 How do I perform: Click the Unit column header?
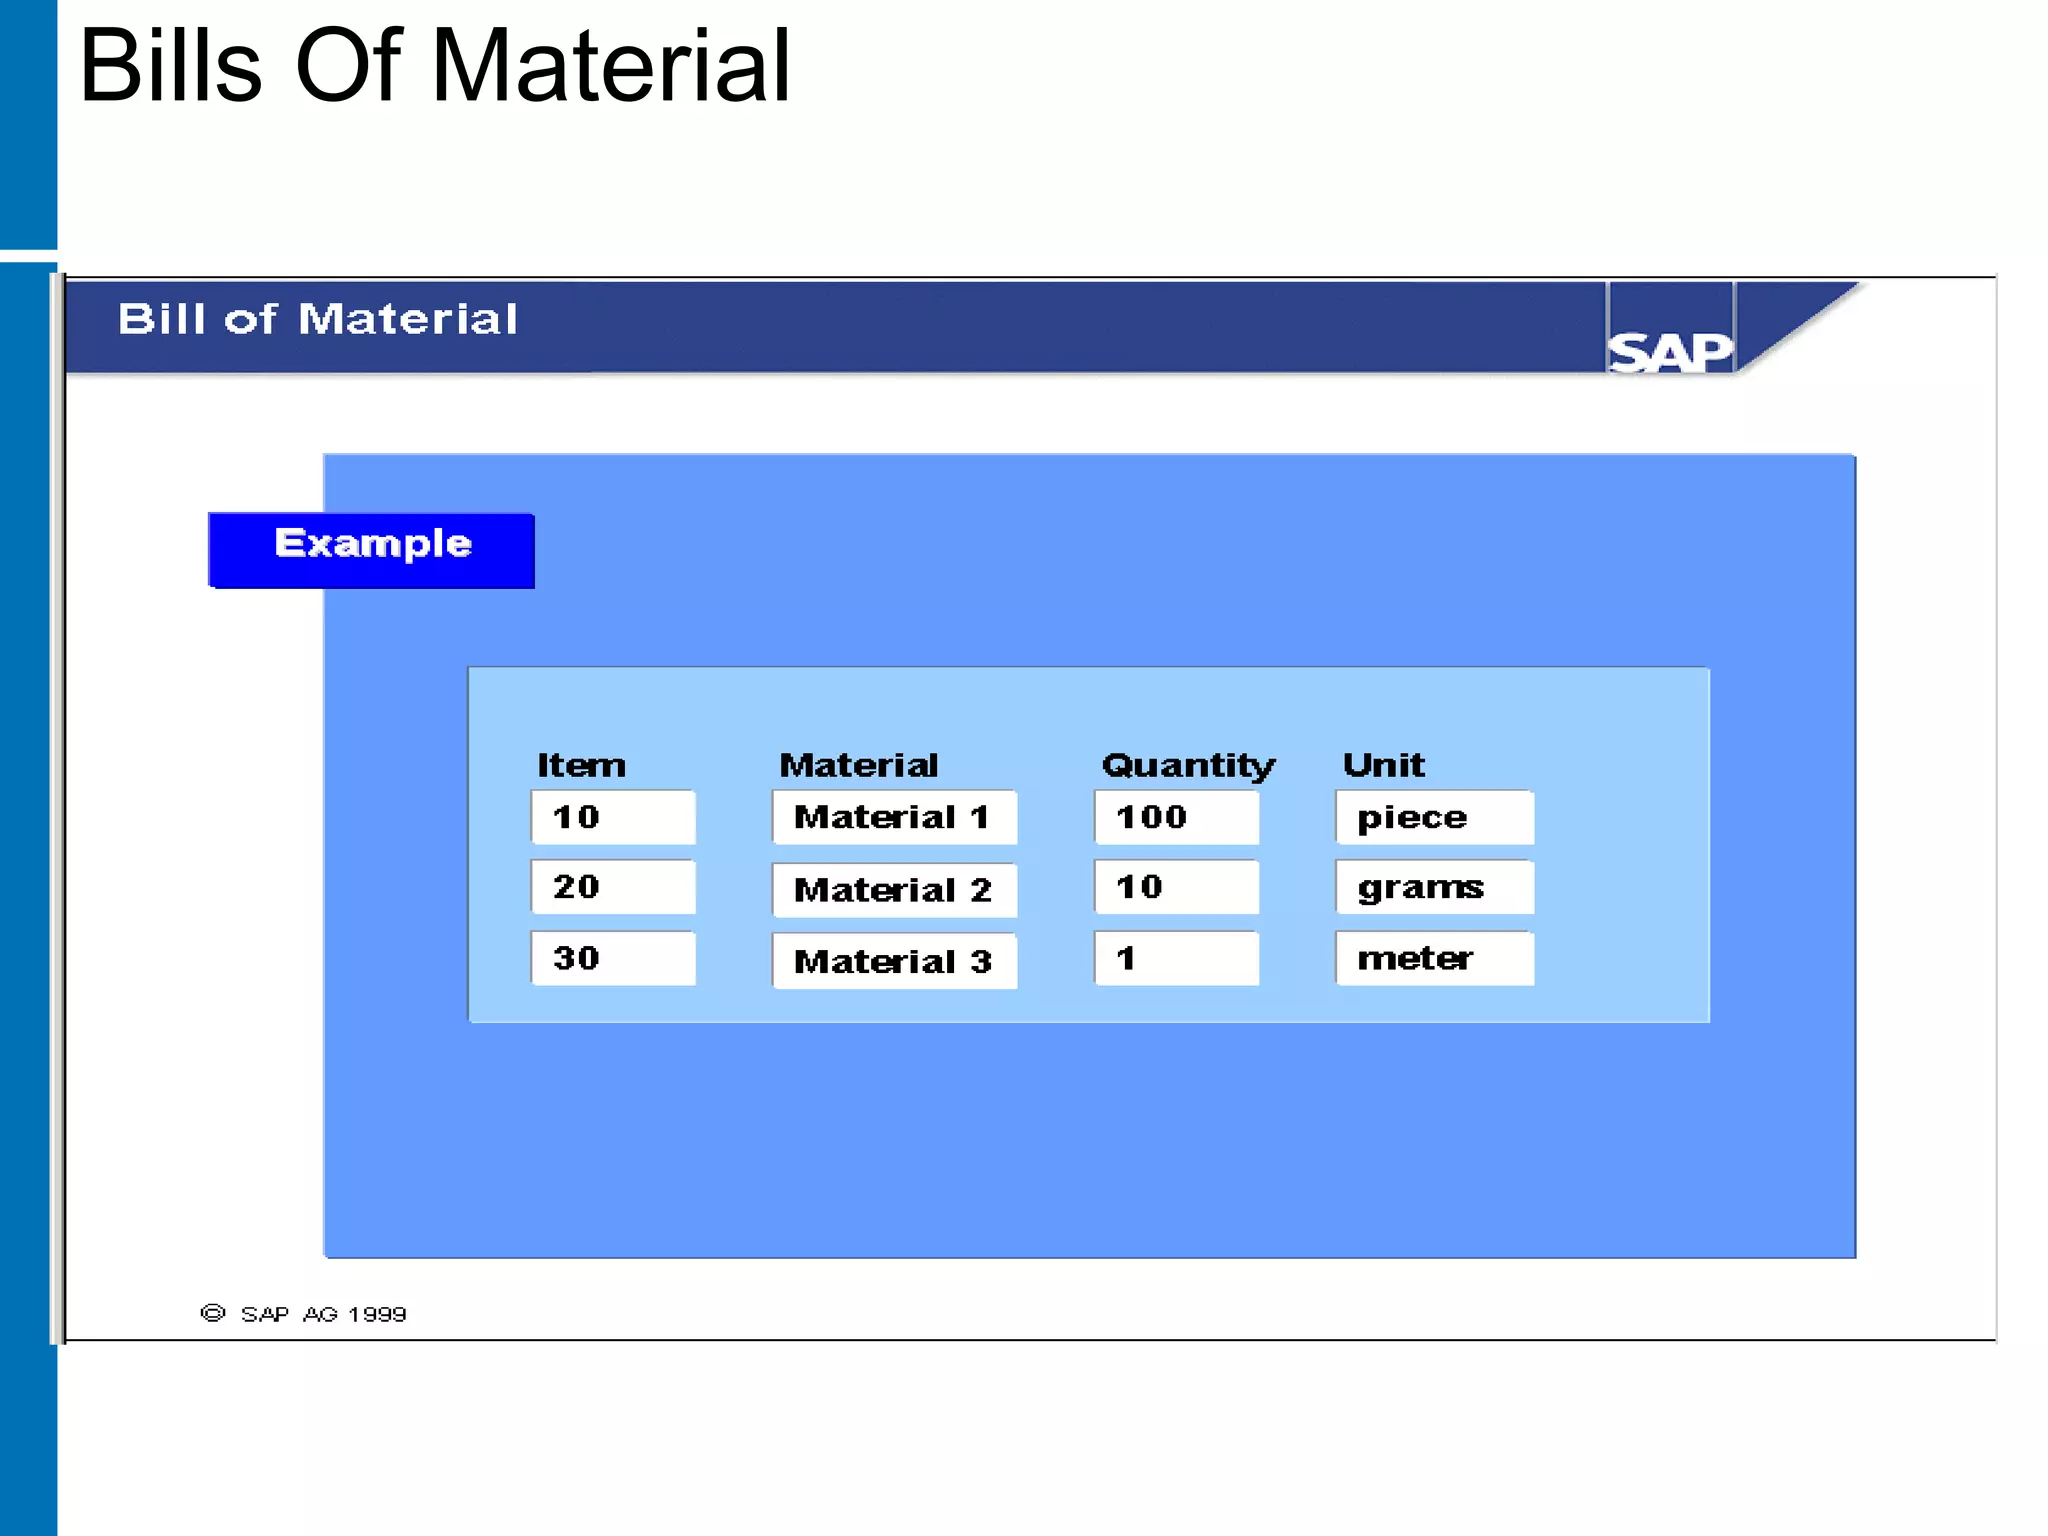click(x=1383, y=765)
